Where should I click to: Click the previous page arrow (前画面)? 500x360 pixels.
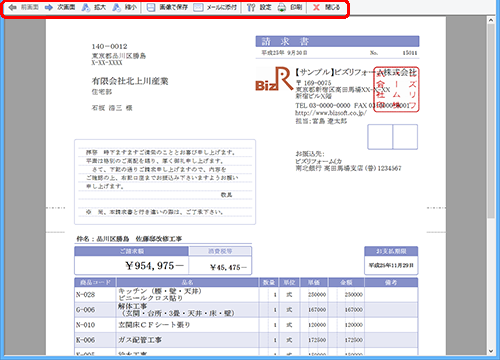click(x=23, y=7)
